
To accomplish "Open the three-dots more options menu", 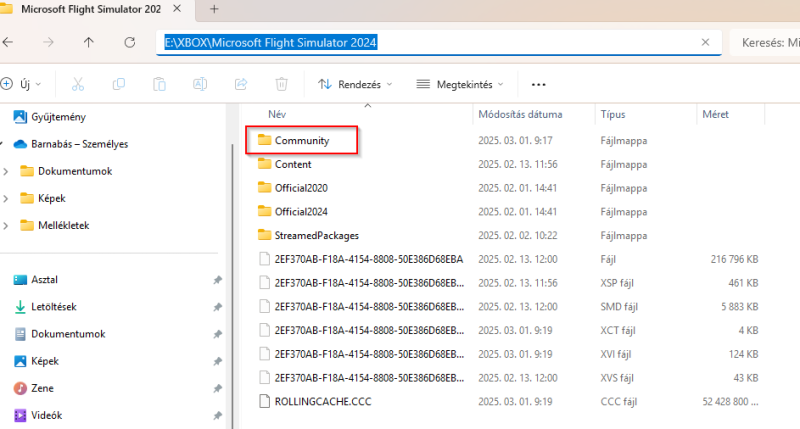I will point(538,85).
